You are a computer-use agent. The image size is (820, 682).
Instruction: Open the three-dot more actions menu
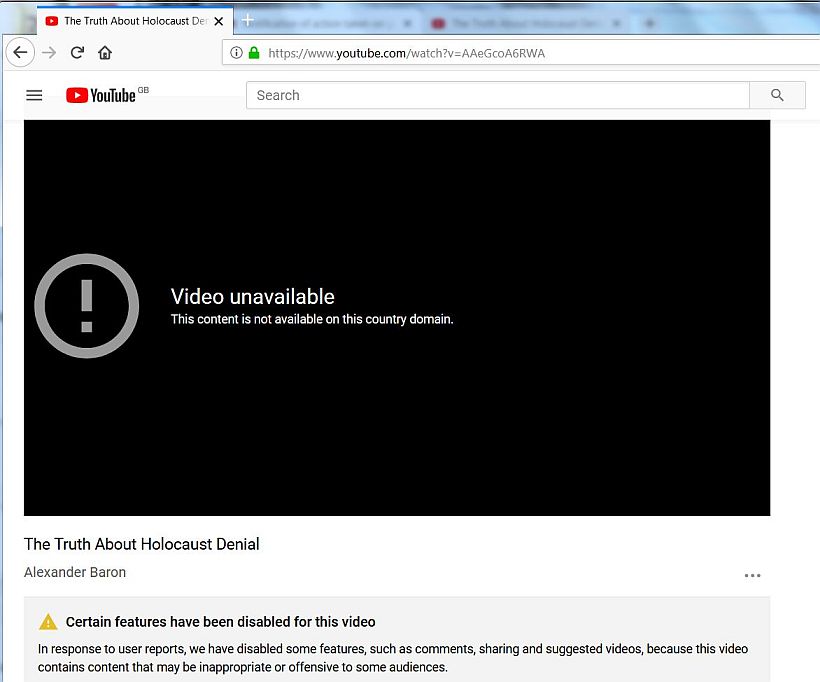(752, 575)
